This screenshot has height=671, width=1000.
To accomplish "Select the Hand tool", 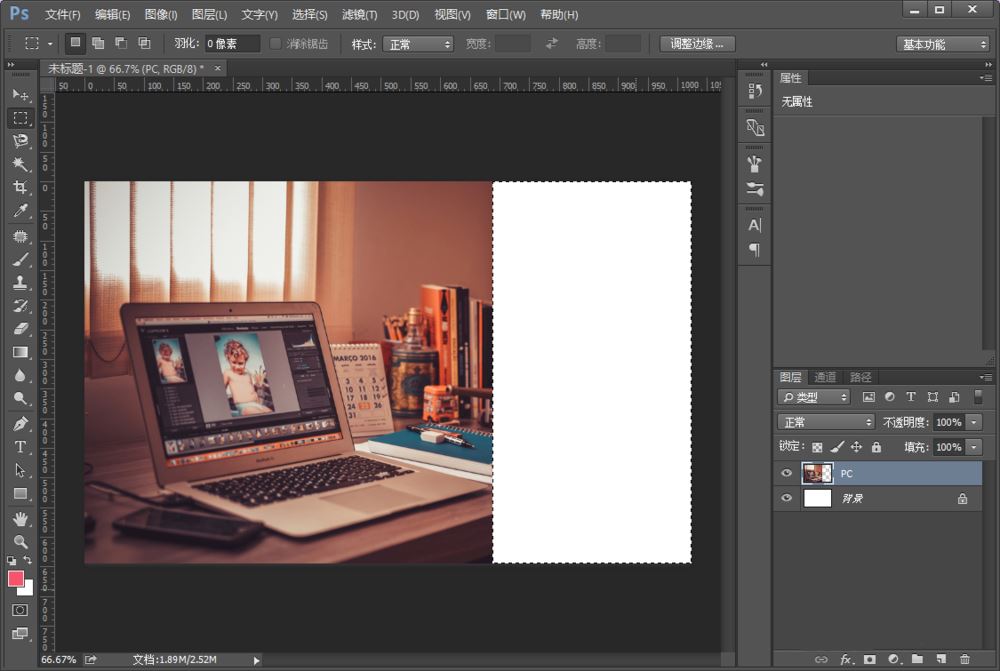I will click(x=20, y=519).
